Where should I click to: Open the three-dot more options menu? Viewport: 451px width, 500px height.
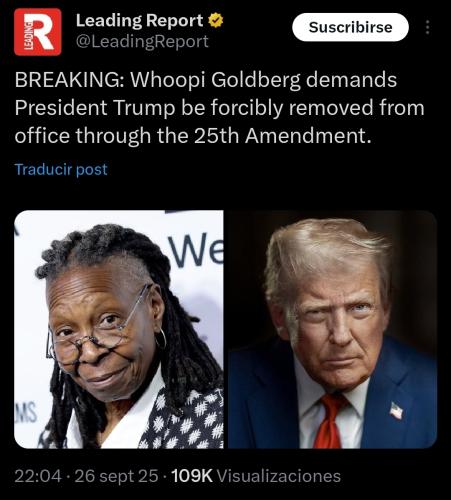point(428,27)
